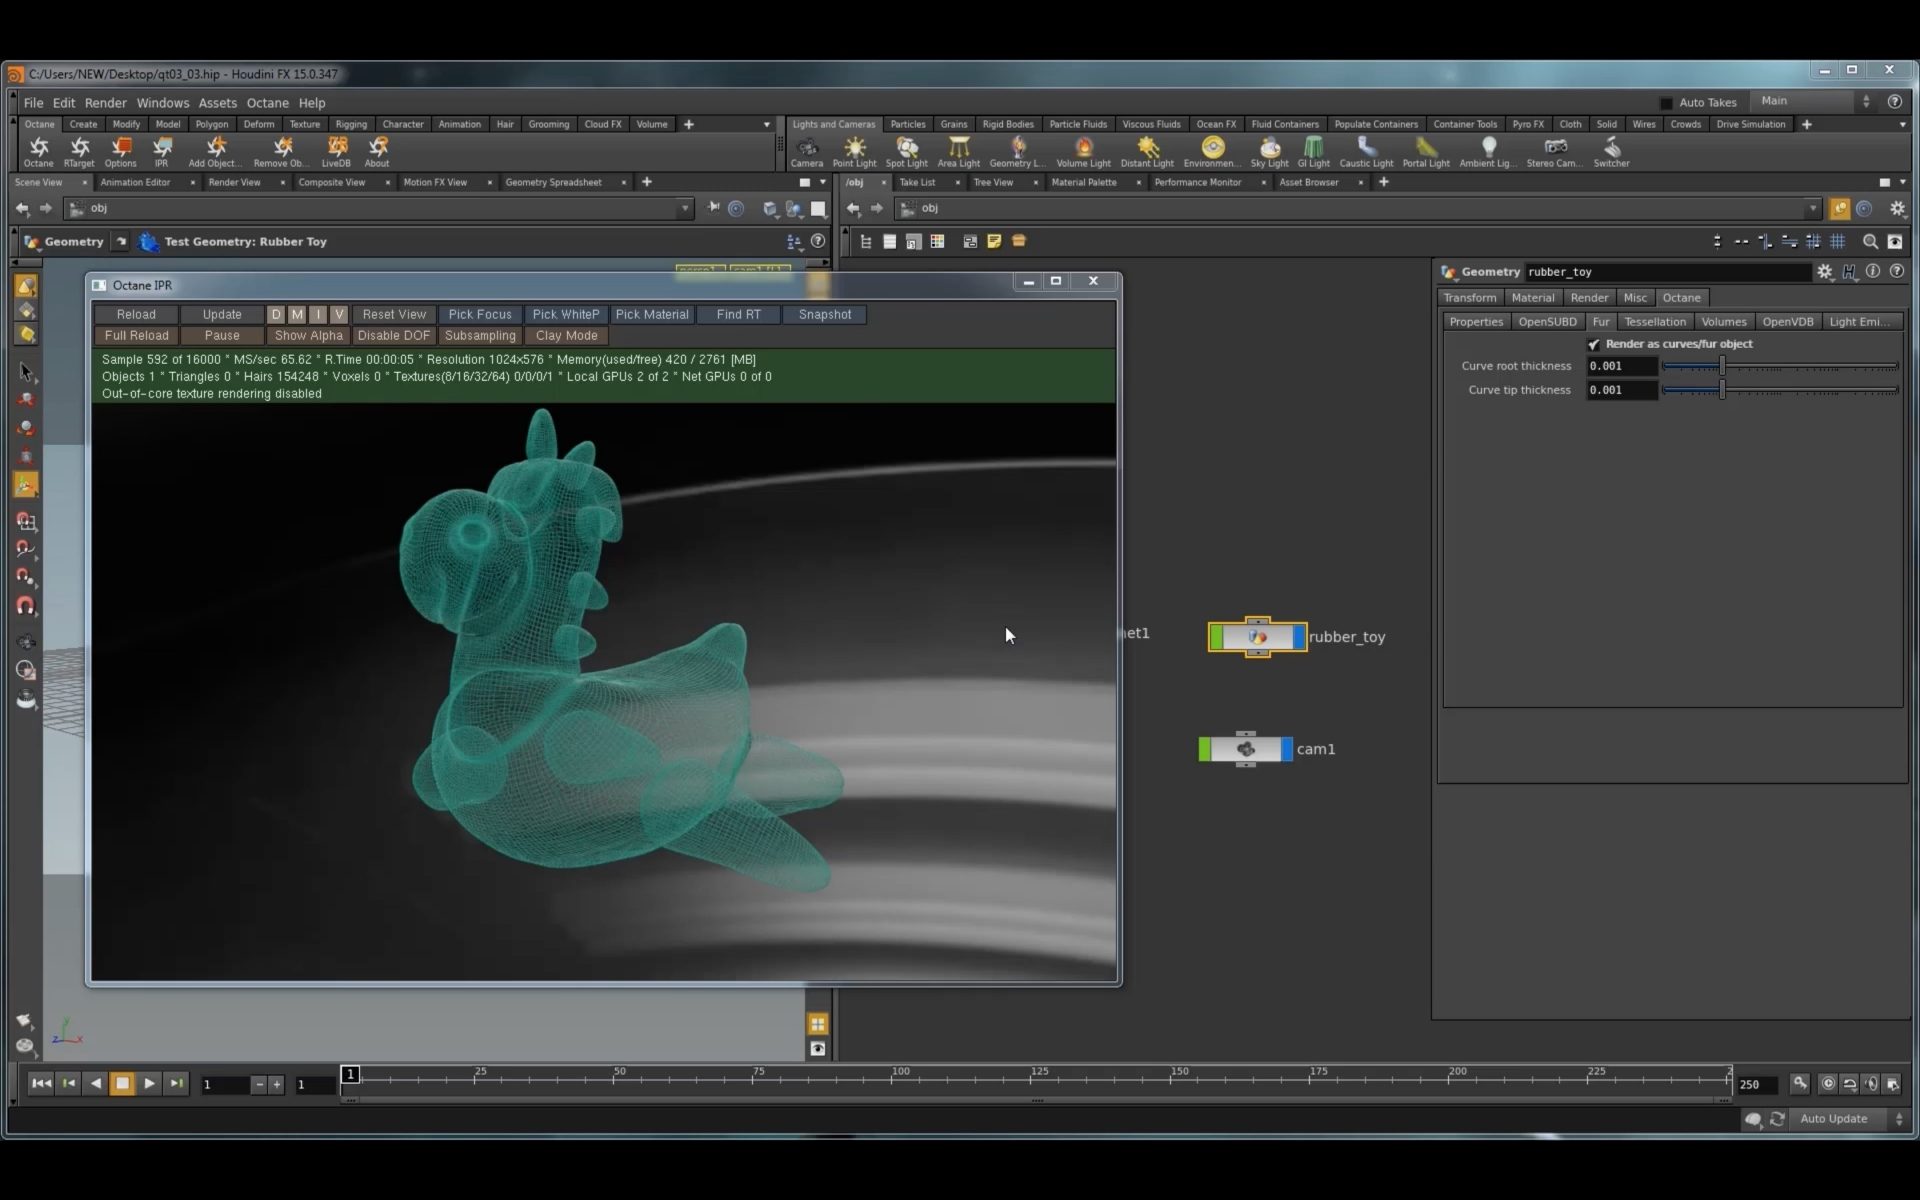Click the Reset View button

394,314
